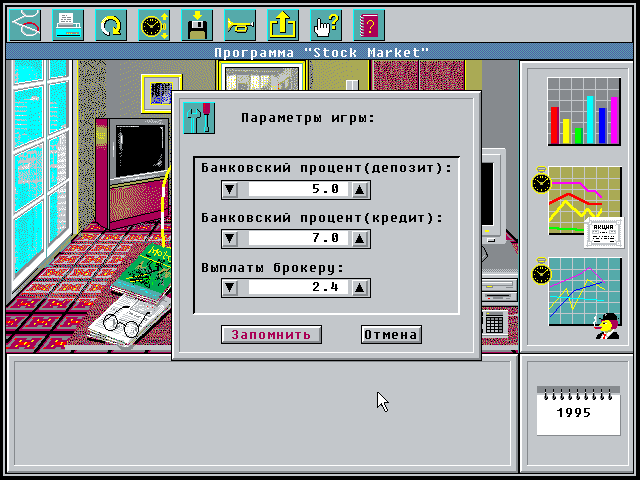The image size is (640, 480).
Task: Decrease the credit bank percent value
Action: 230,239
